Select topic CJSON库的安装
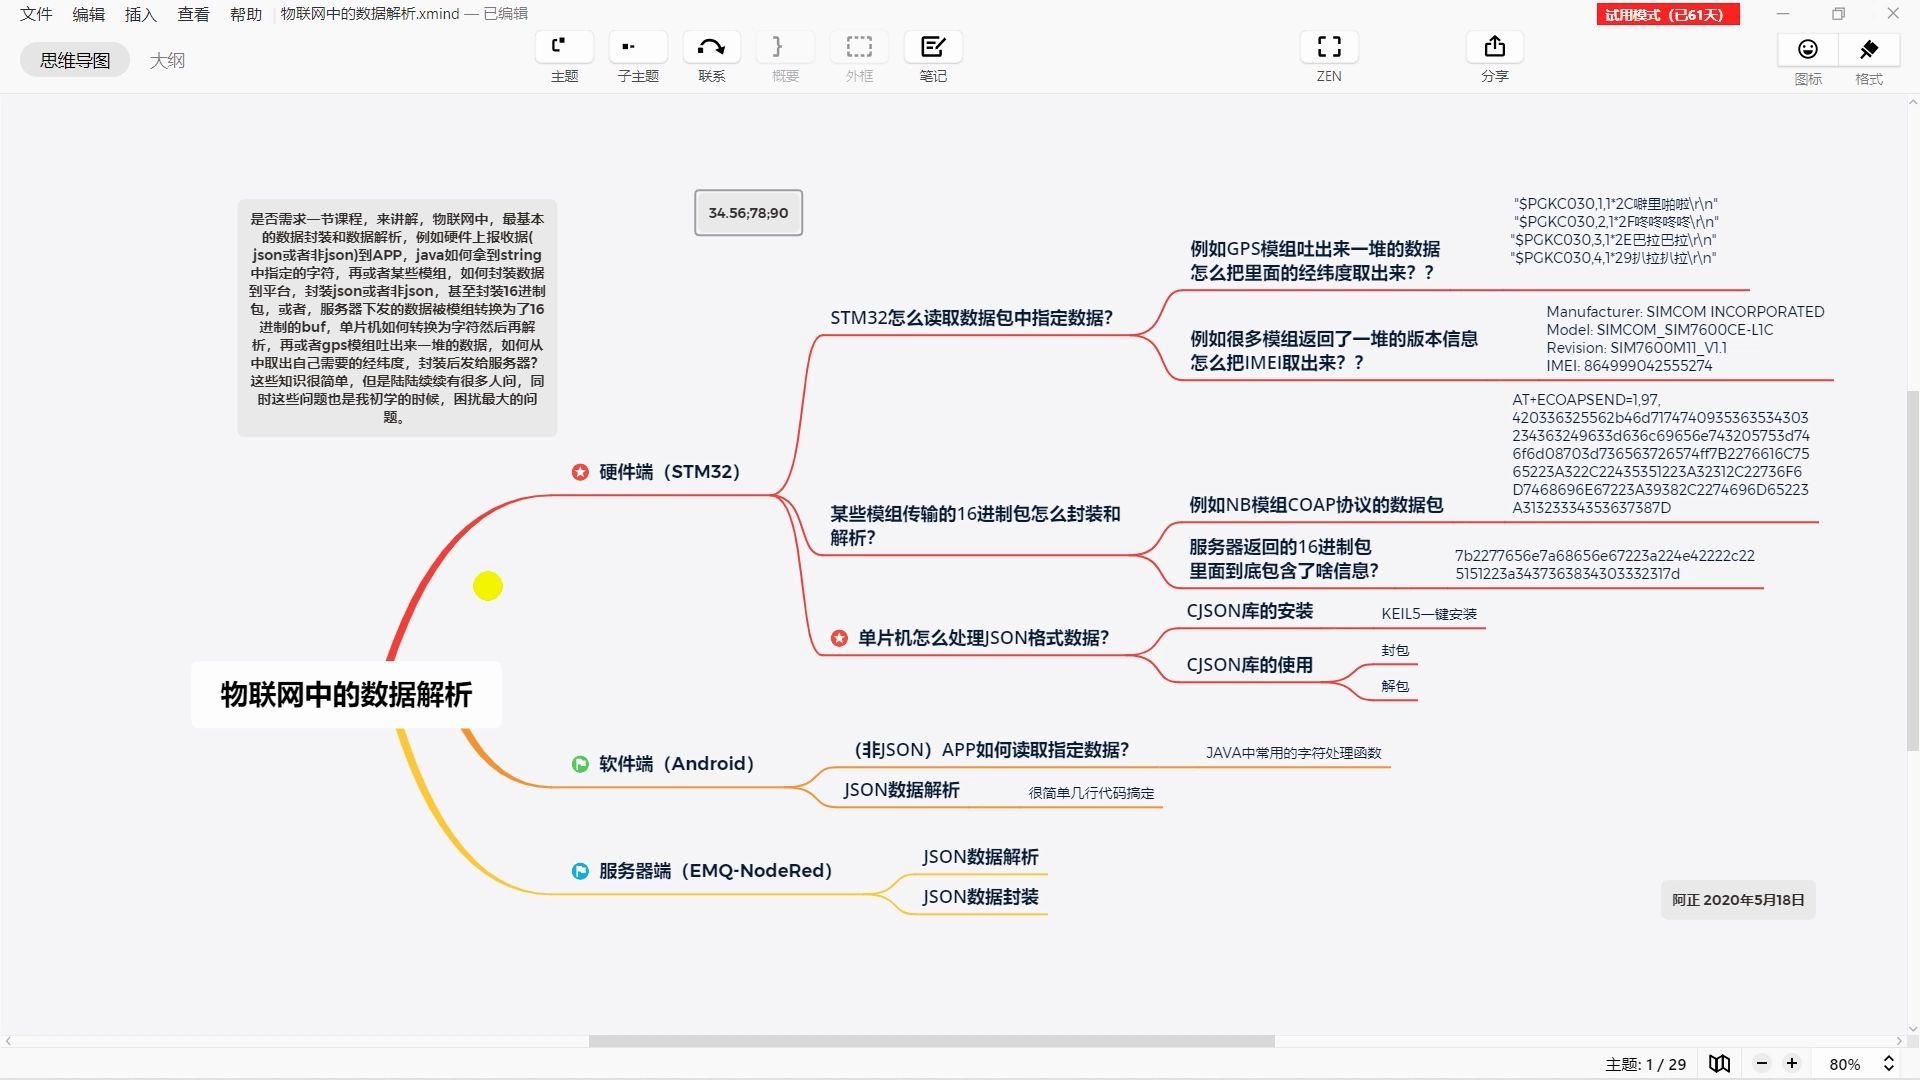 (1249, 611)
